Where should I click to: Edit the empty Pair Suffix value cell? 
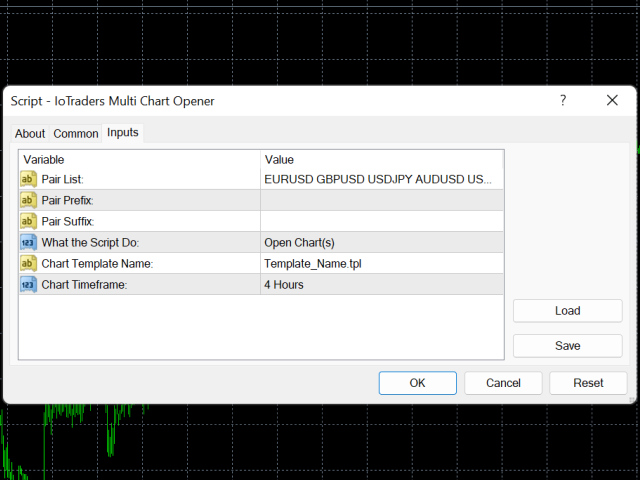382,221
